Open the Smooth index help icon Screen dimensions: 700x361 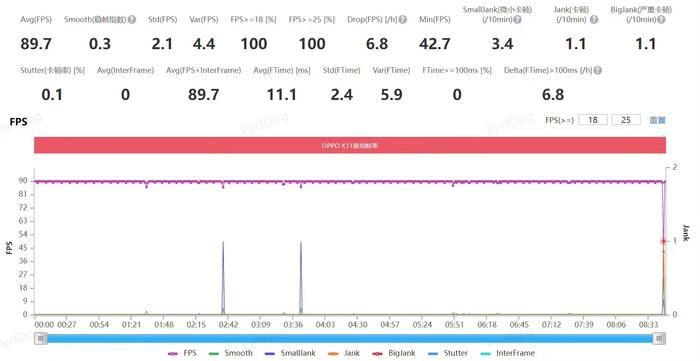(132, 20)
